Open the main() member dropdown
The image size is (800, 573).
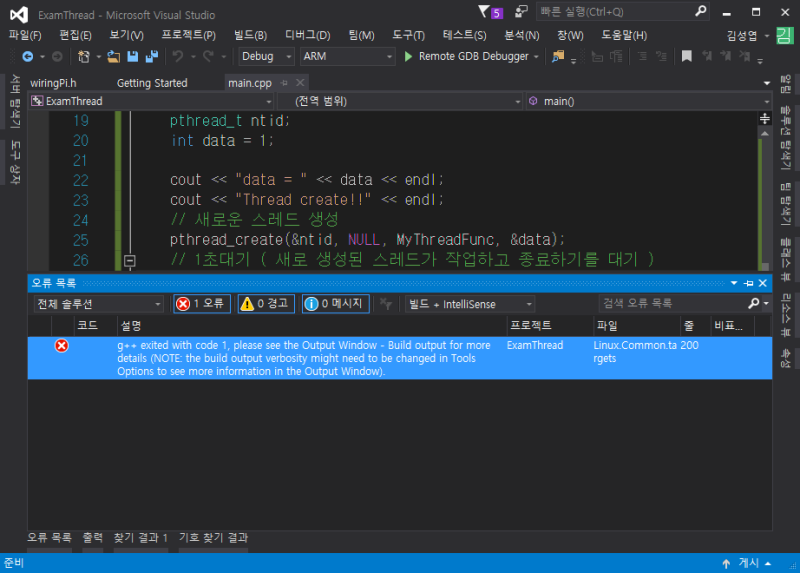click(x=648, y=101)
